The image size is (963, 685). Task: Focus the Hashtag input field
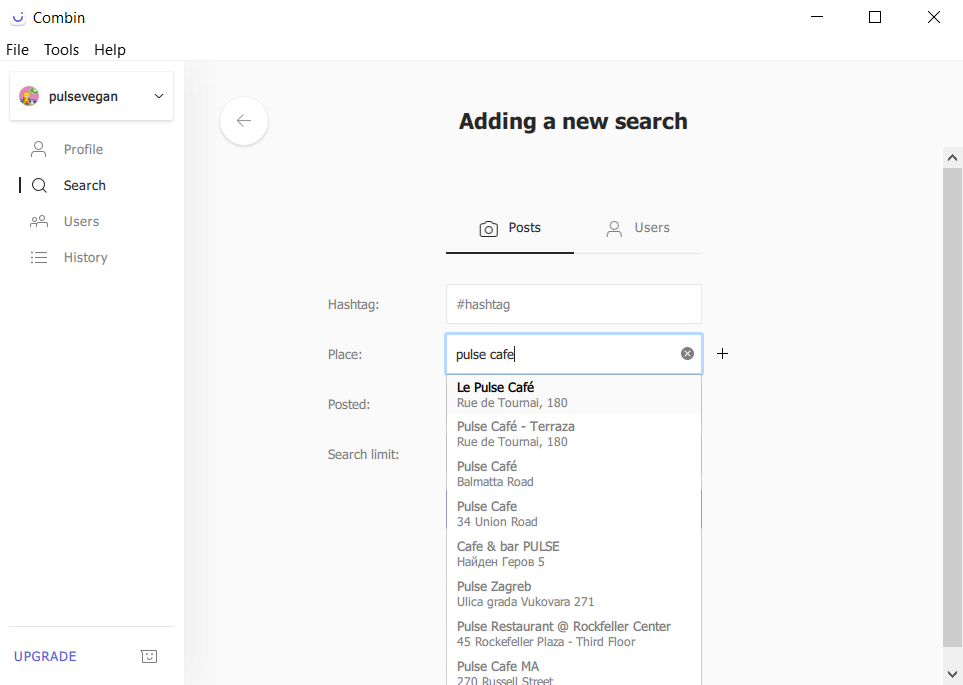click(x=574, y=304)
